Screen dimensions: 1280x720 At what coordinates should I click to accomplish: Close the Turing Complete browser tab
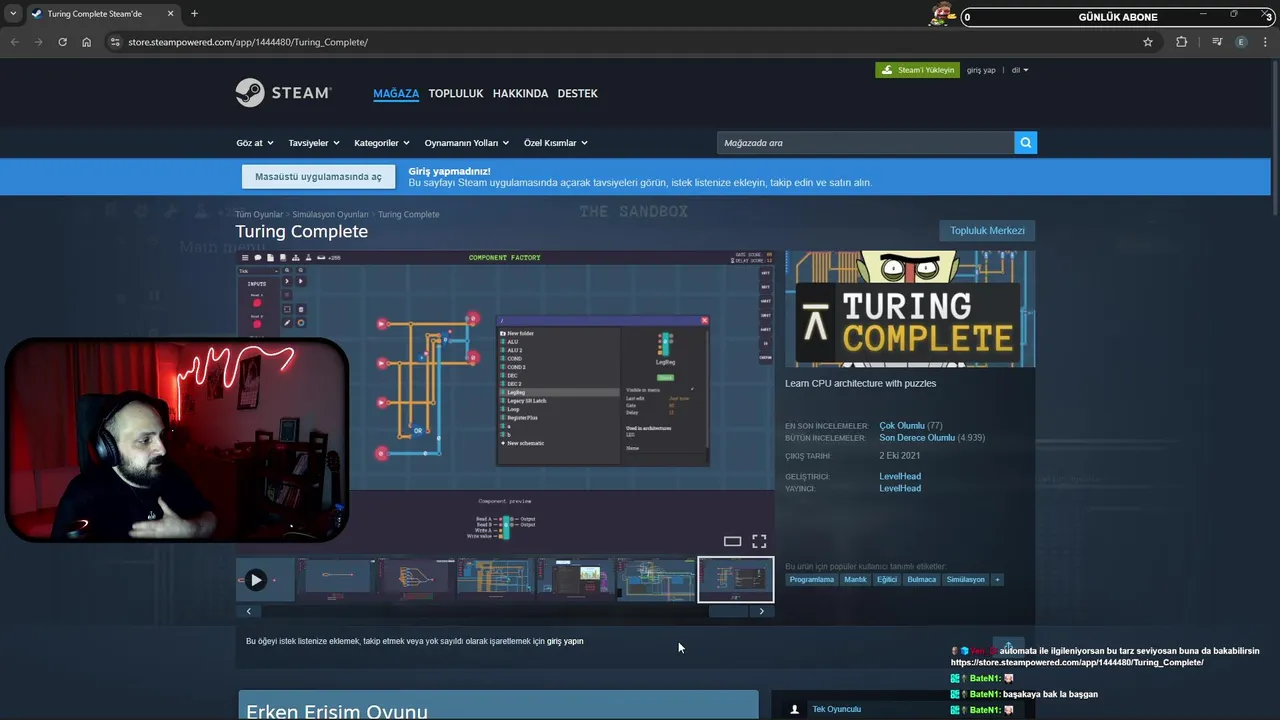click(172, 14)
